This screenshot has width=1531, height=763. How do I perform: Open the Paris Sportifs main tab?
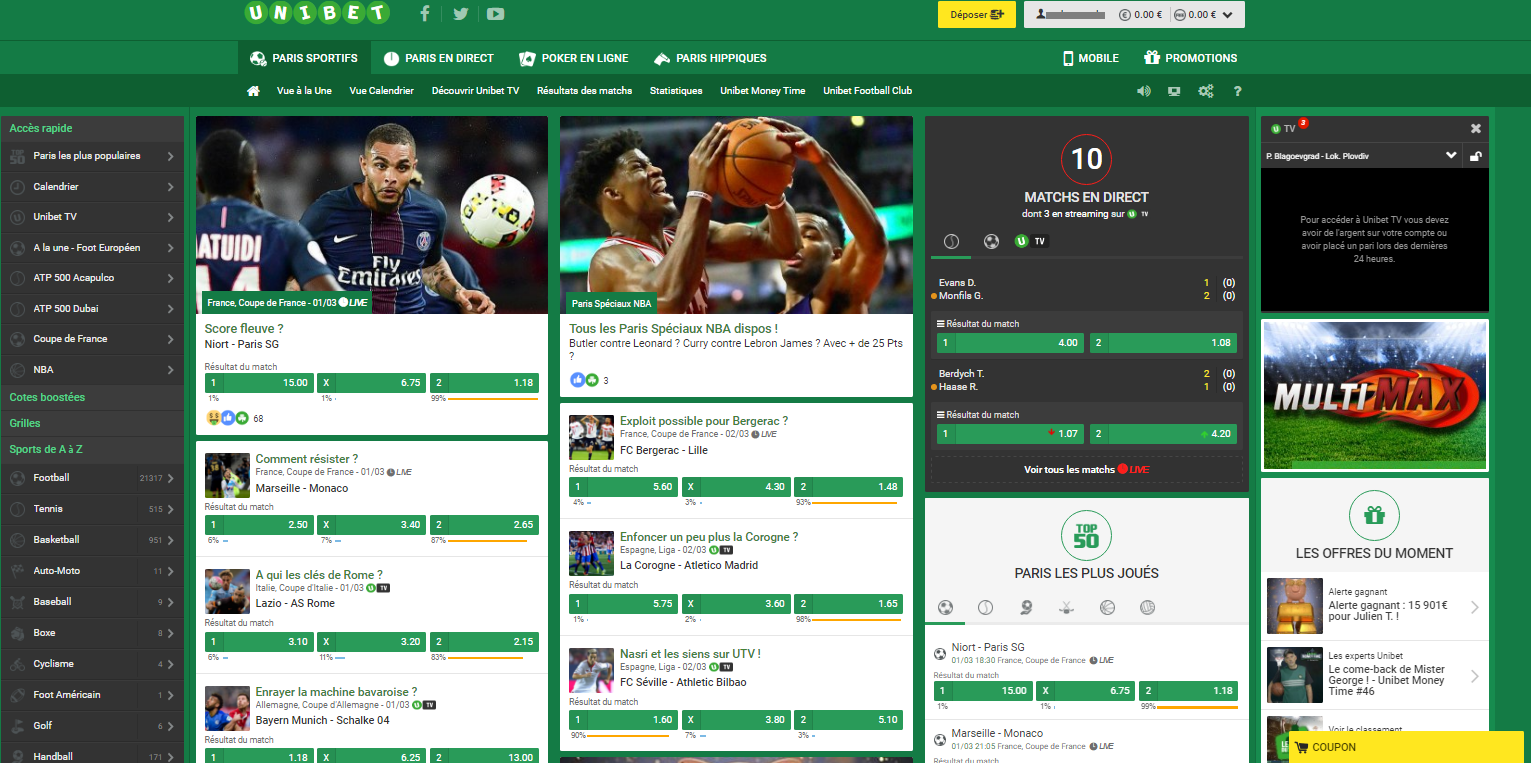point(304,58)
